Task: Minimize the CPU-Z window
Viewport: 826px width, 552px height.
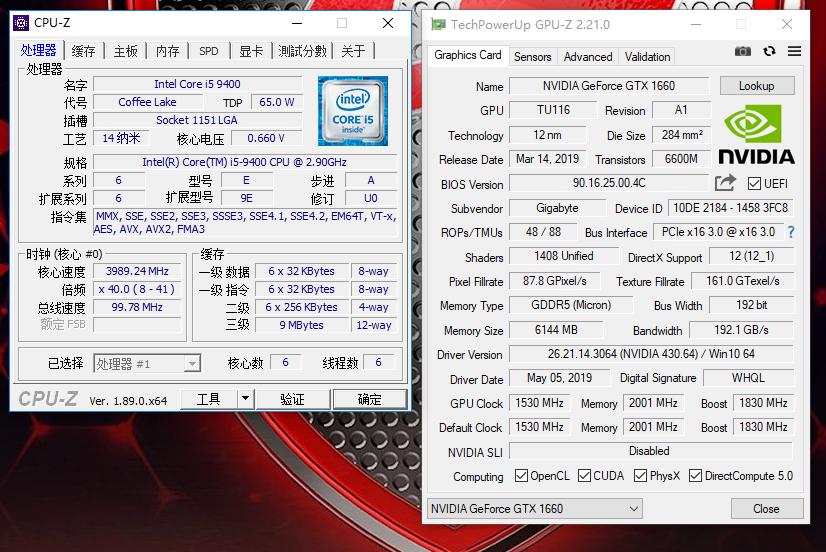Action: tap(297, 23)
